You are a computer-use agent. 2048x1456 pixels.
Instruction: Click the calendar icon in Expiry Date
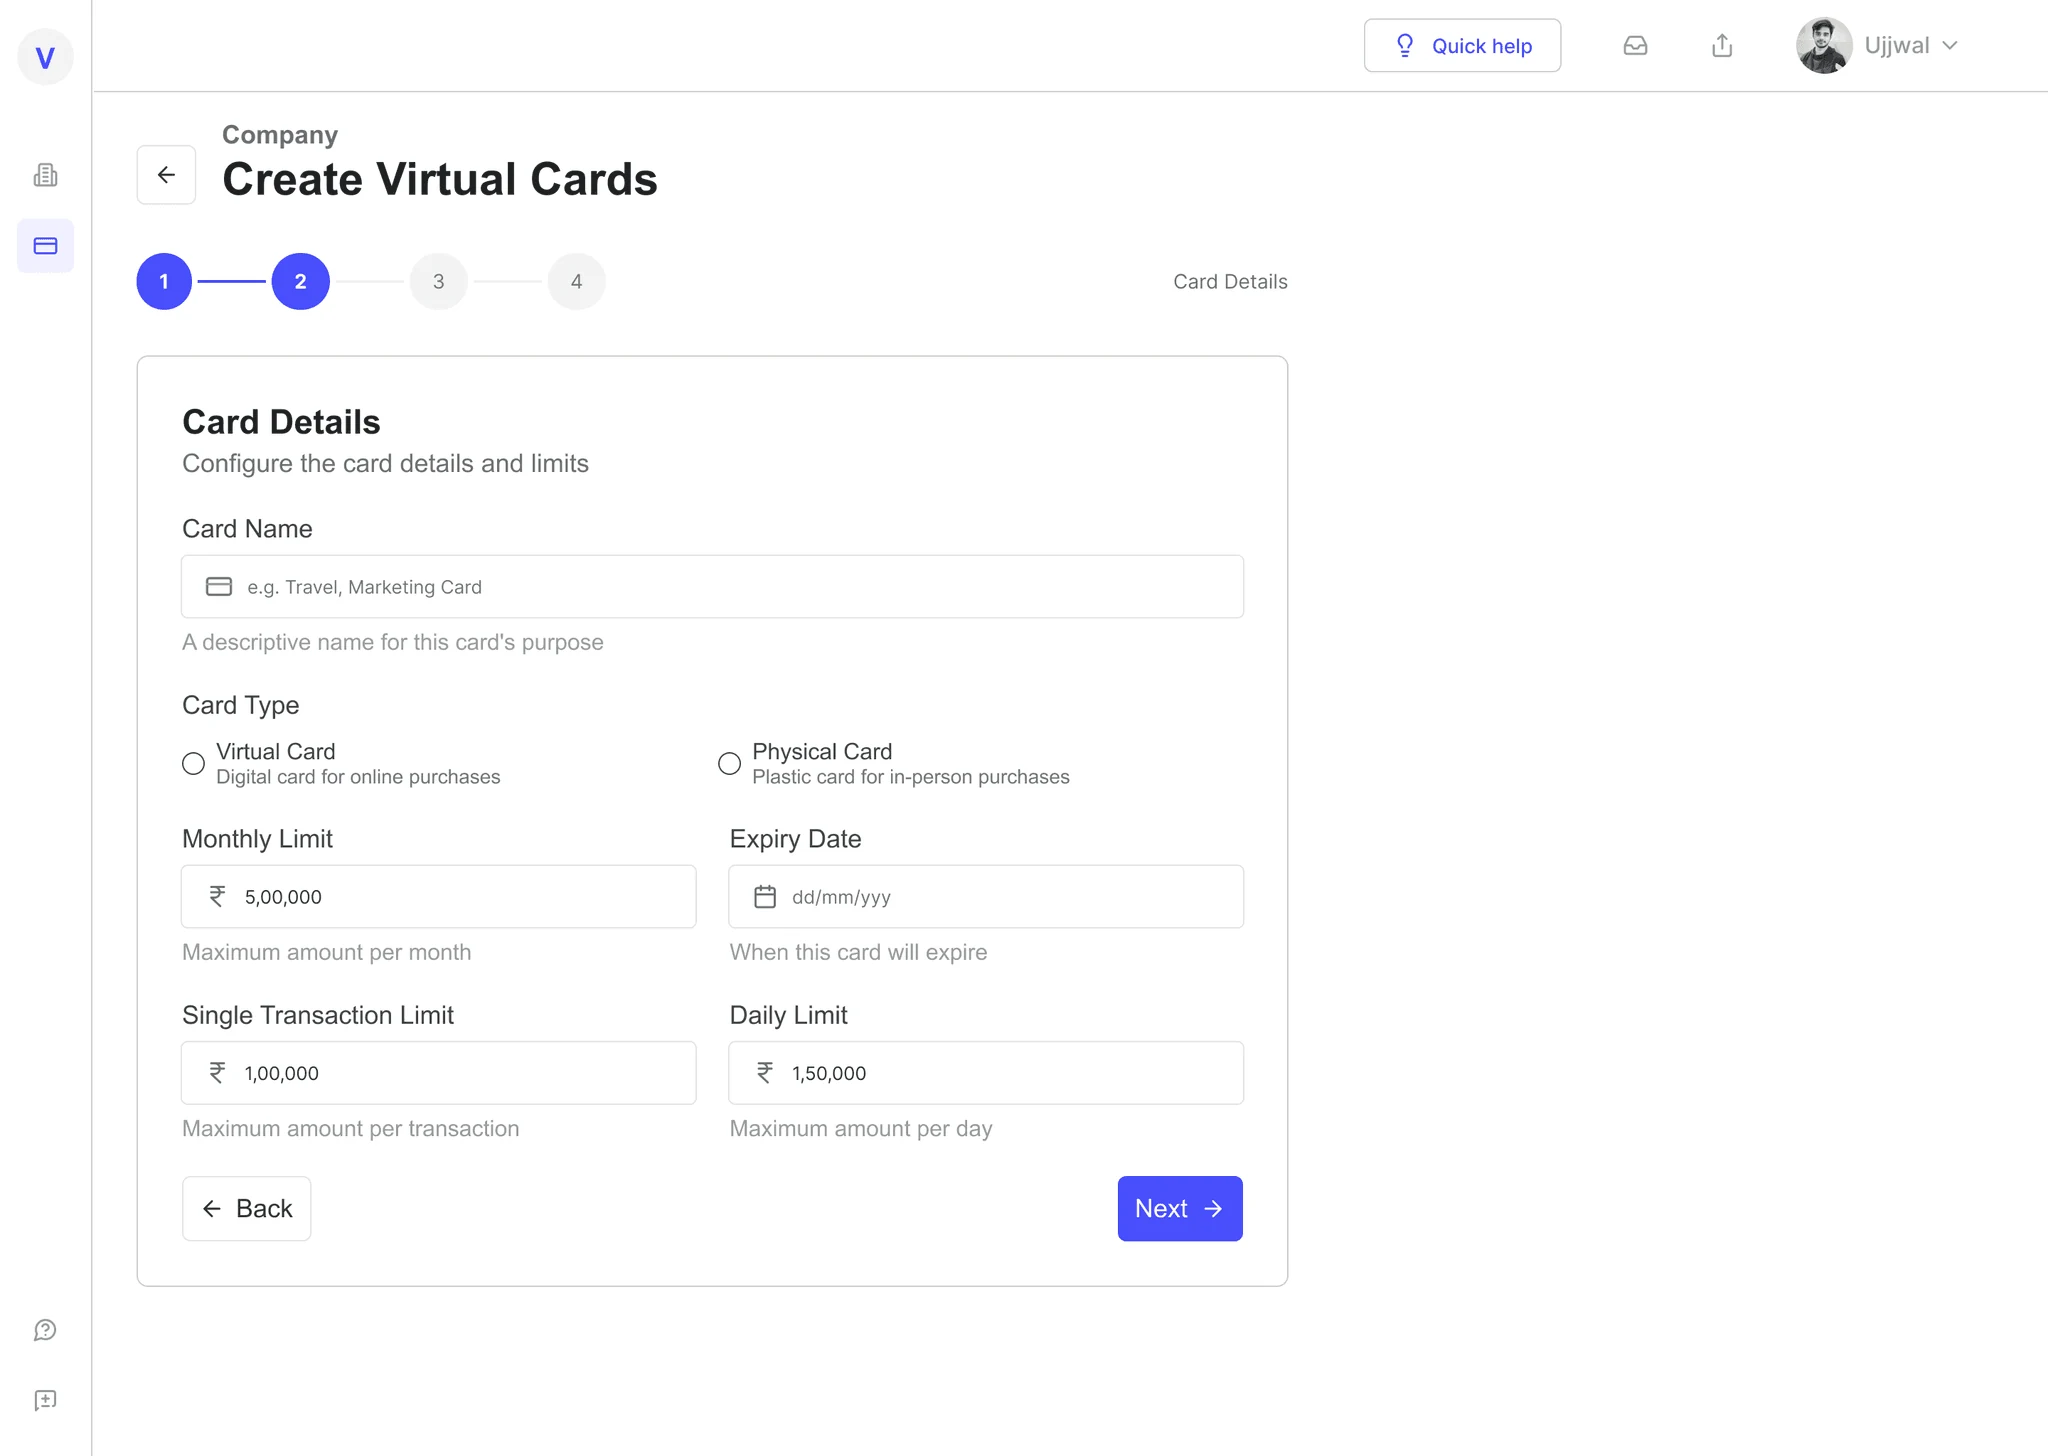click(765, 897)
